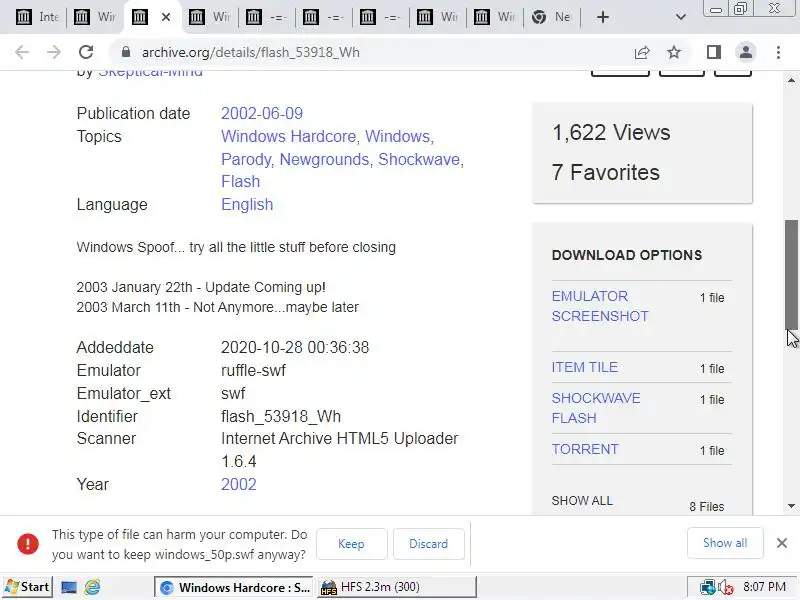Open the side panel icon
Image resolution: width=800 pixels, height=600 pixels.
pyautogui.click(x=714, y=52)
